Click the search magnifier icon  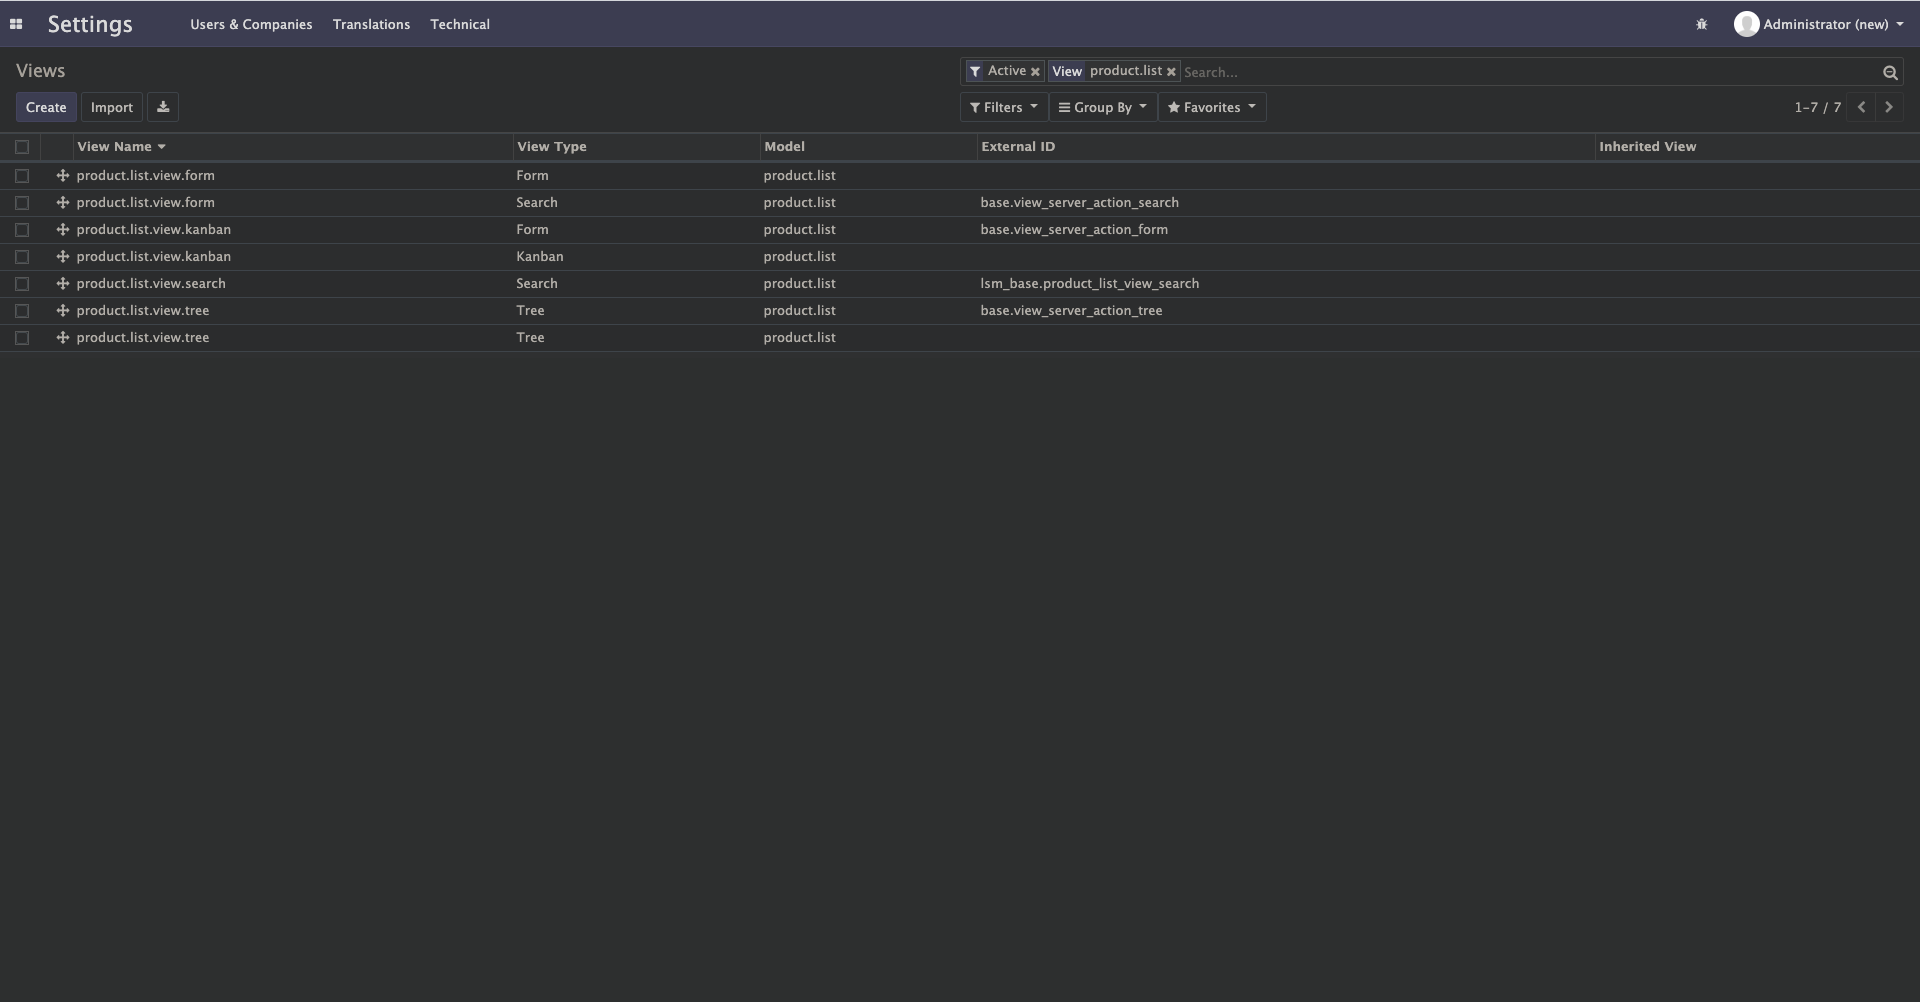click(1890, 72)
